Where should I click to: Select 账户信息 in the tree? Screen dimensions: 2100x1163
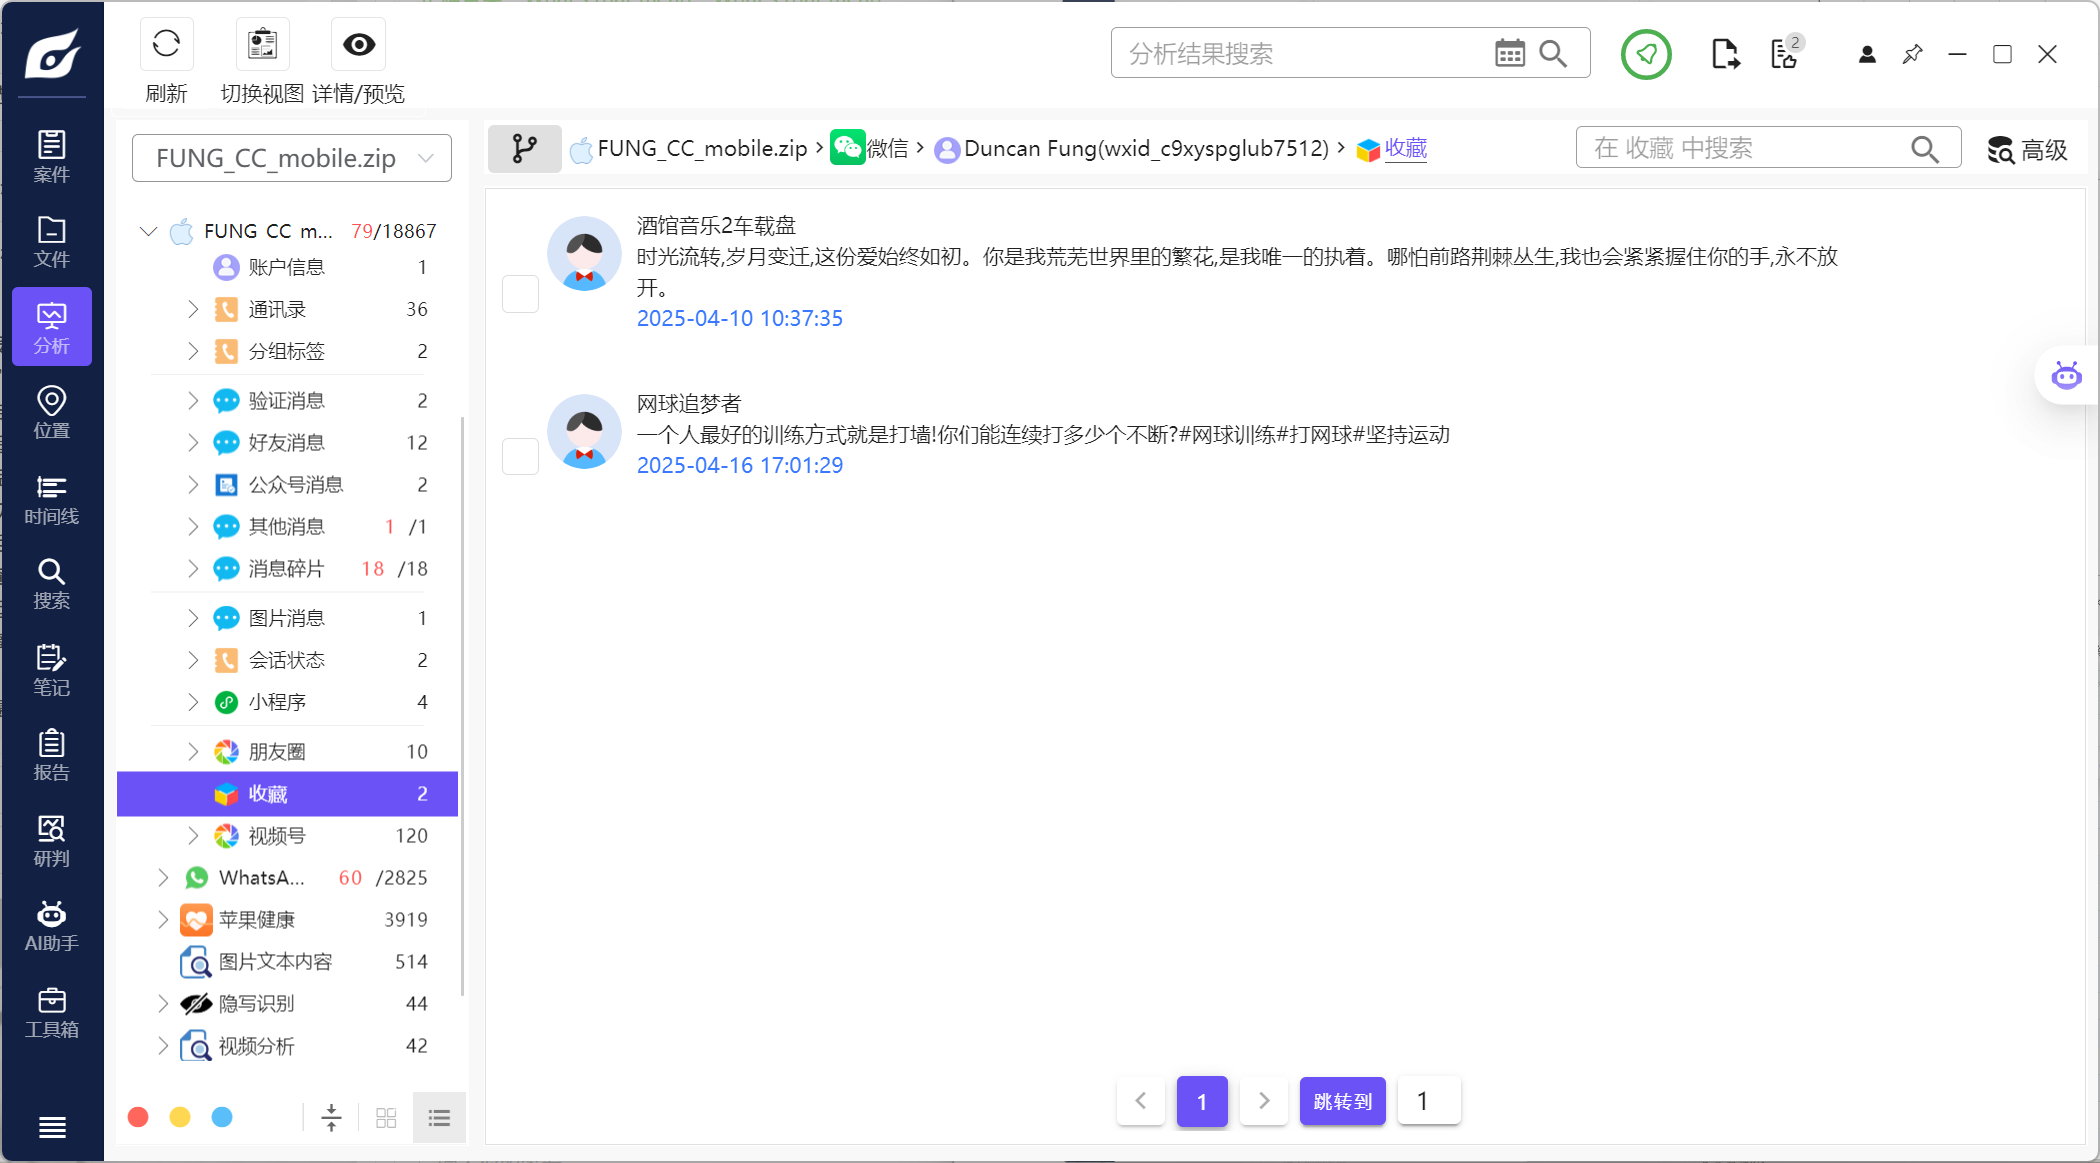(x=286, y=267)
